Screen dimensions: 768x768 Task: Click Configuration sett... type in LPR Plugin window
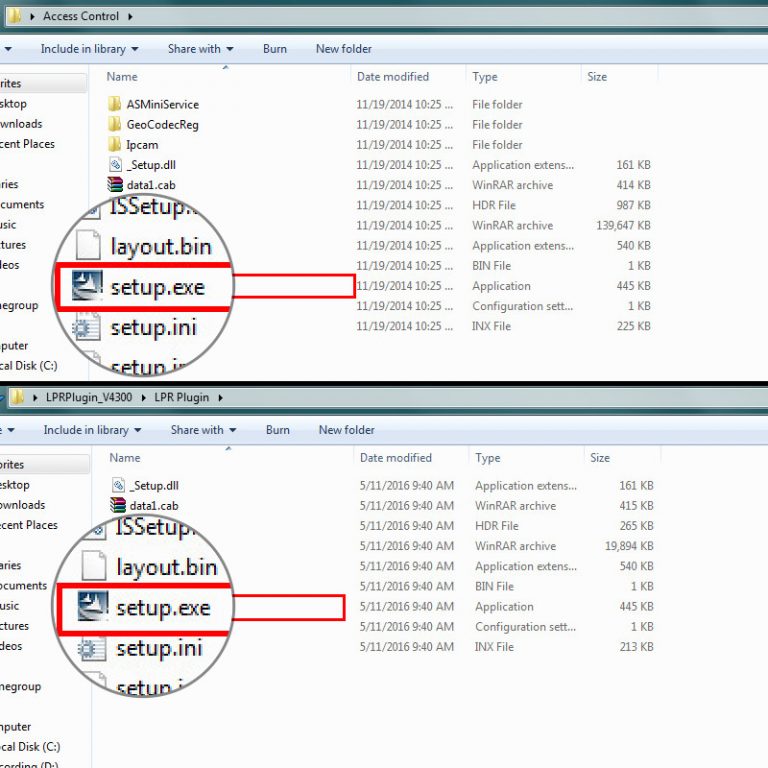click(x=526, y=627)
